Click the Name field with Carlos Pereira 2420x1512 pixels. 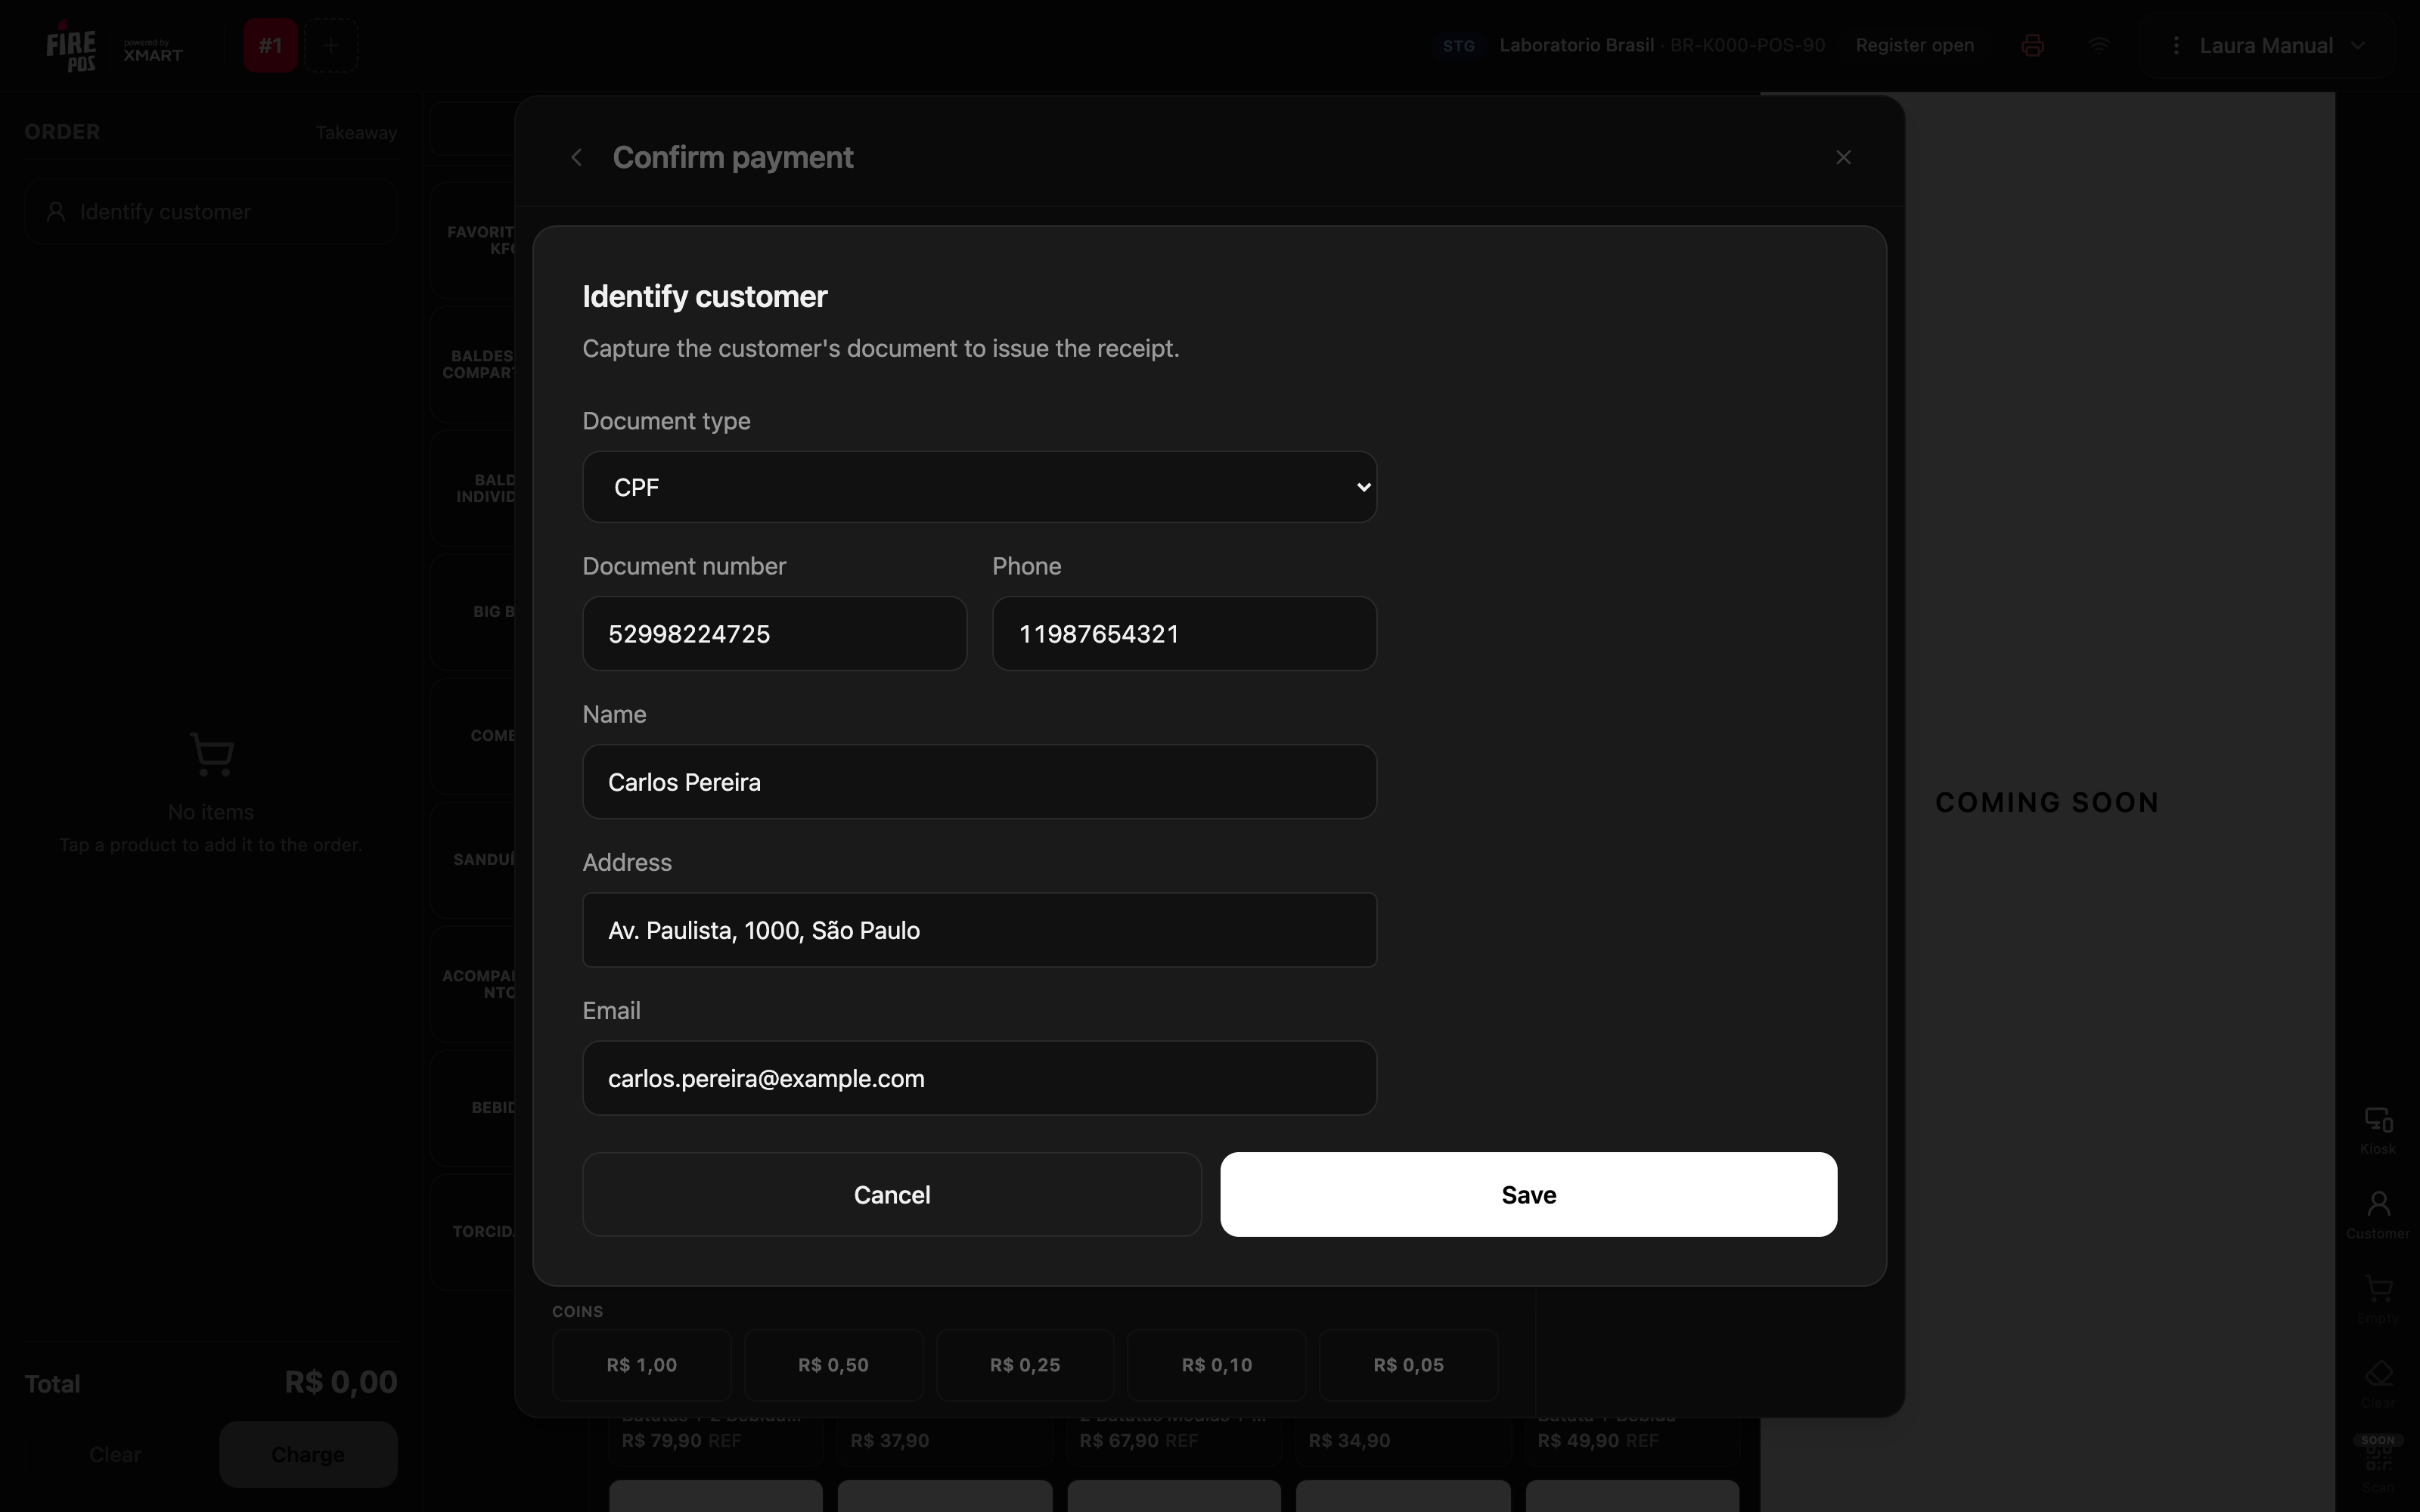(979, 782)
